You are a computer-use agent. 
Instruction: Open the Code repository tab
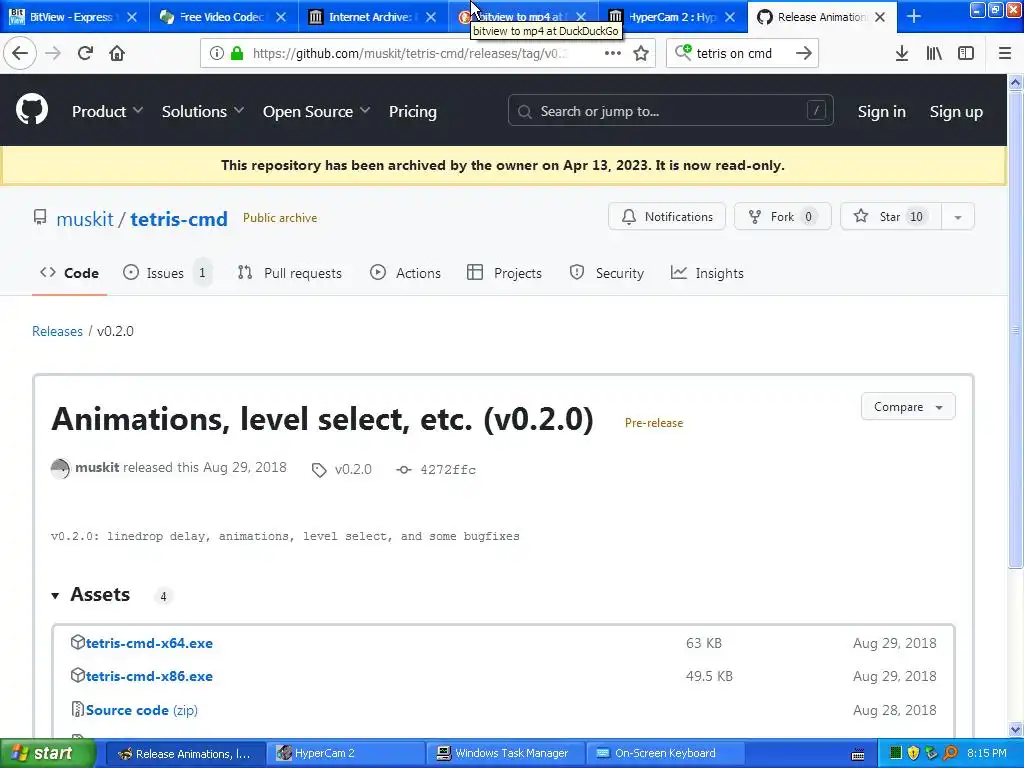[x=69, y=273]
